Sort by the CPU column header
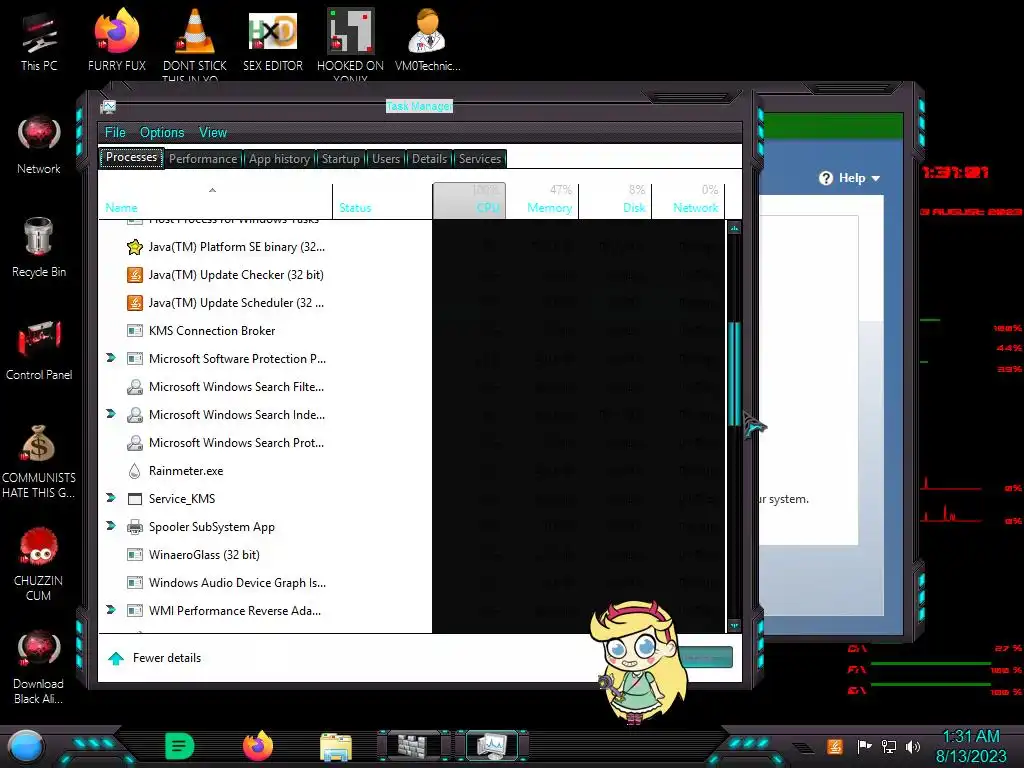This screenshot has height=768, width=1024. (x=469, y=200)
